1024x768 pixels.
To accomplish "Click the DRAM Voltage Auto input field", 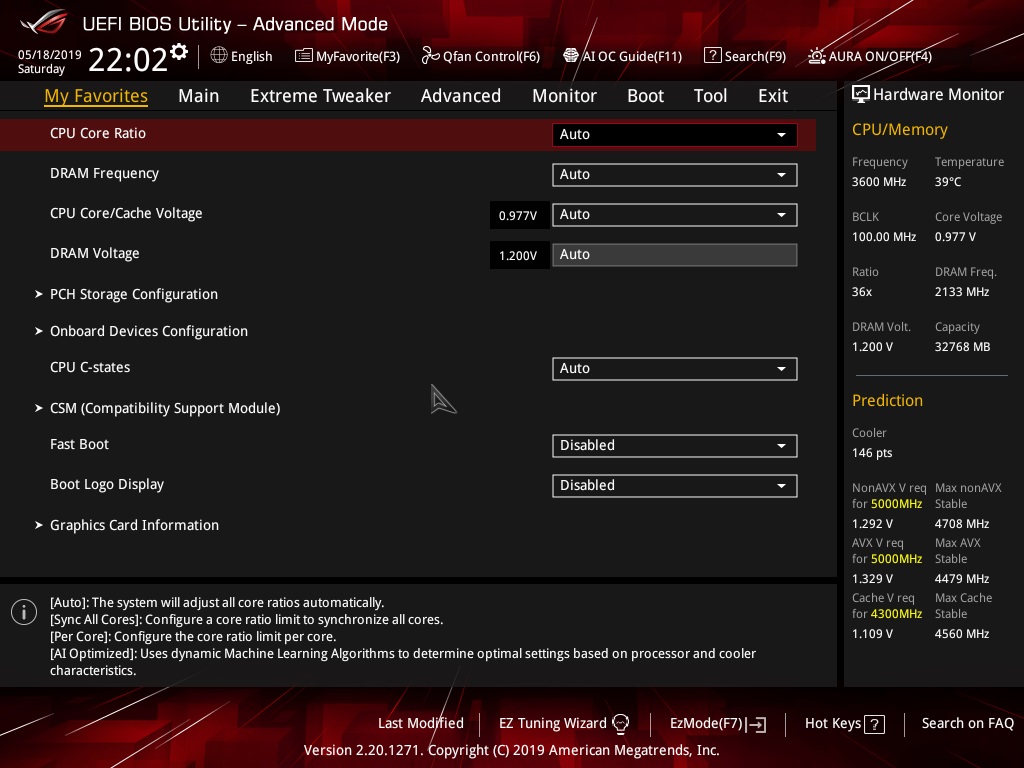I will (x=675, y=255).
